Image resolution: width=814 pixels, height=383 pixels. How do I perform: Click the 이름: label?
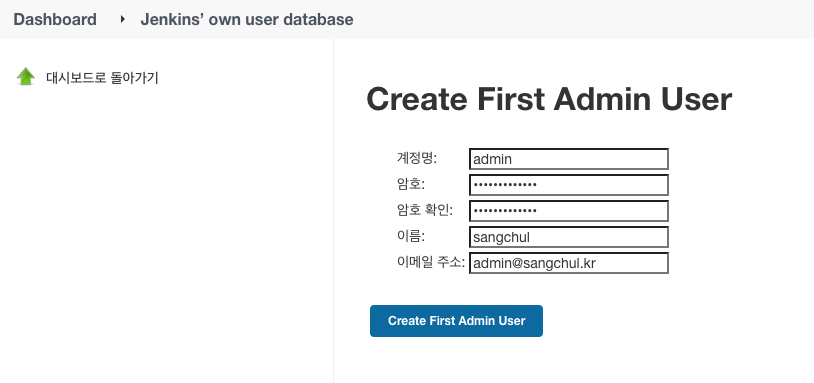(411, 236)
